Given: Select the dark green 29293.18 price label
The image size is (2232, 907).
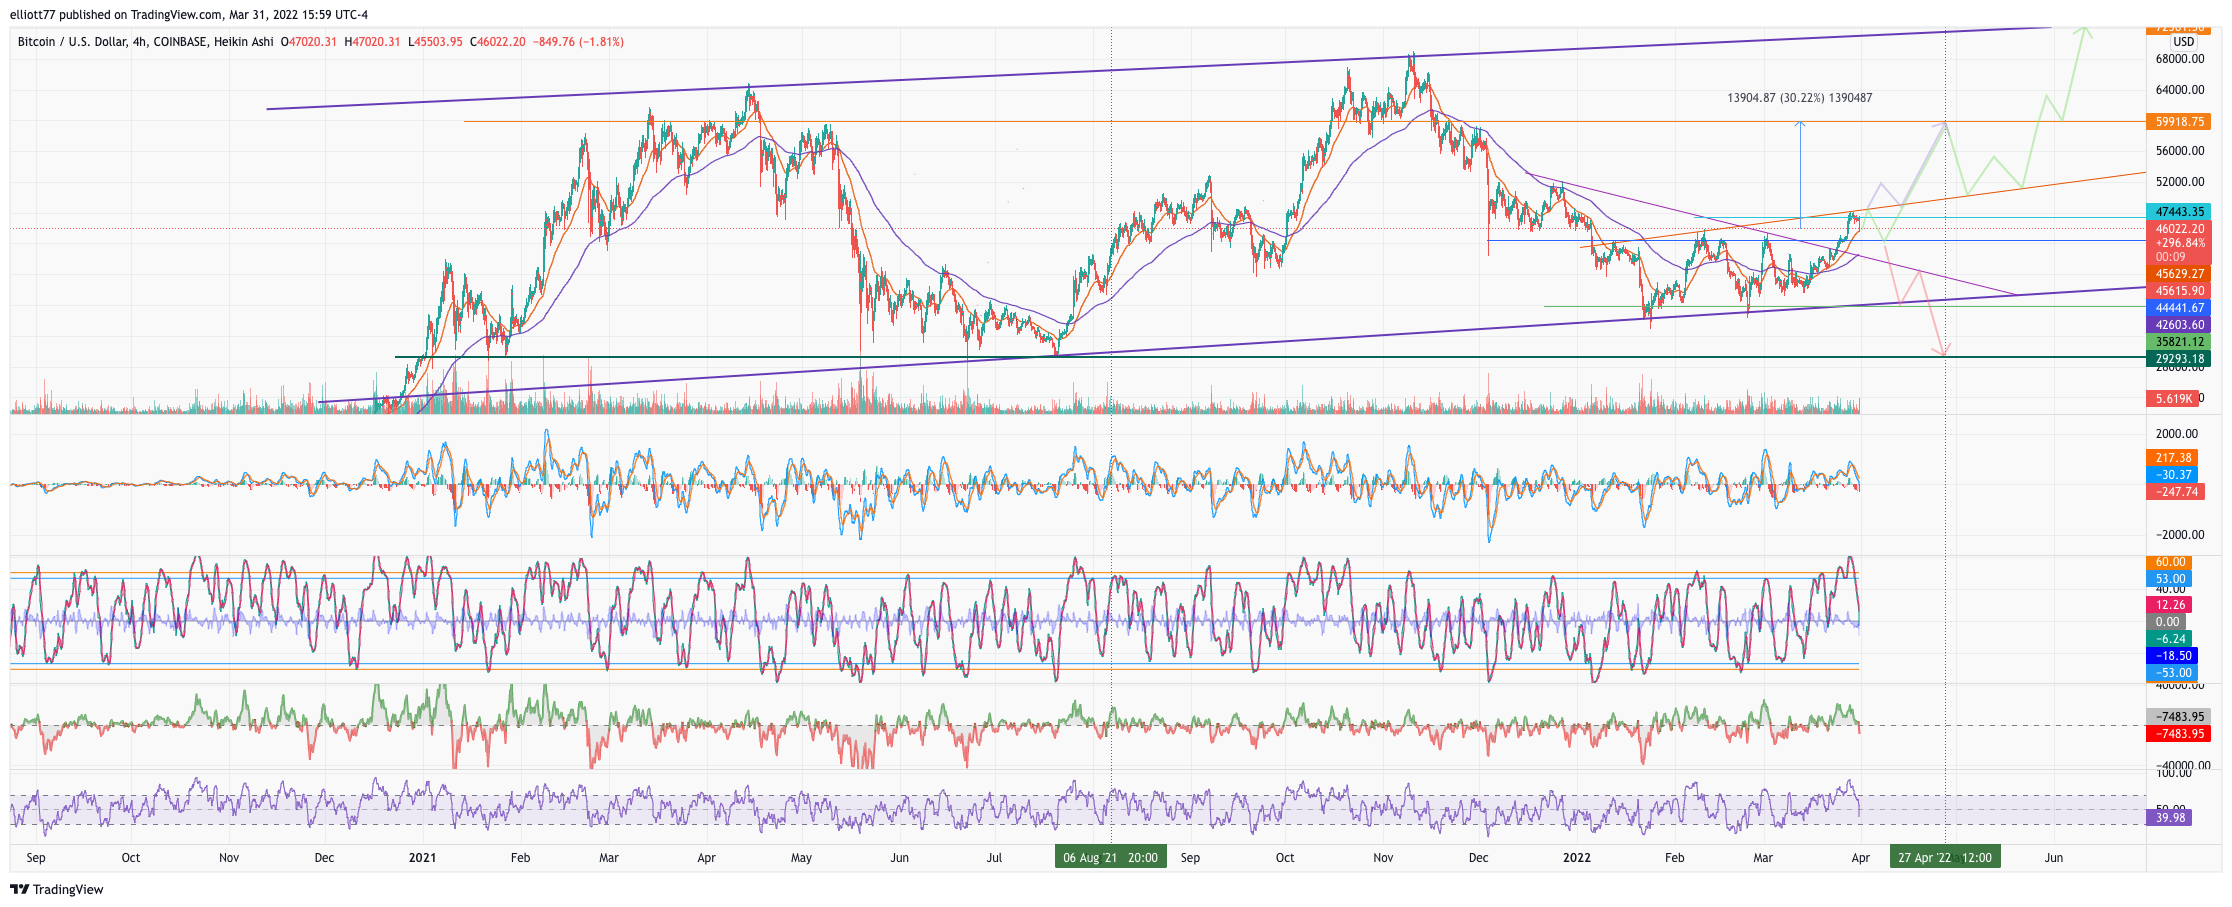Looking at the screenshot, I should click(x=2179, y=359).
